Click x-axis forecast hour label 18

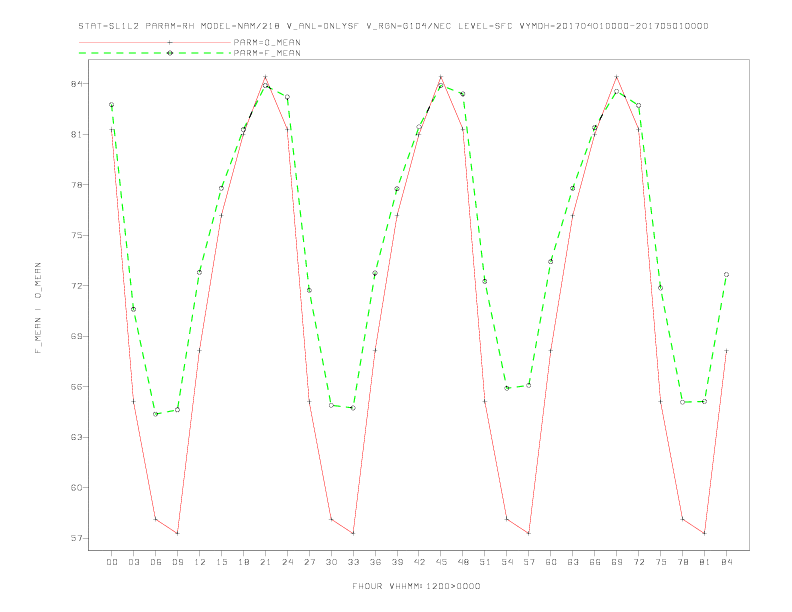(243, 562)
